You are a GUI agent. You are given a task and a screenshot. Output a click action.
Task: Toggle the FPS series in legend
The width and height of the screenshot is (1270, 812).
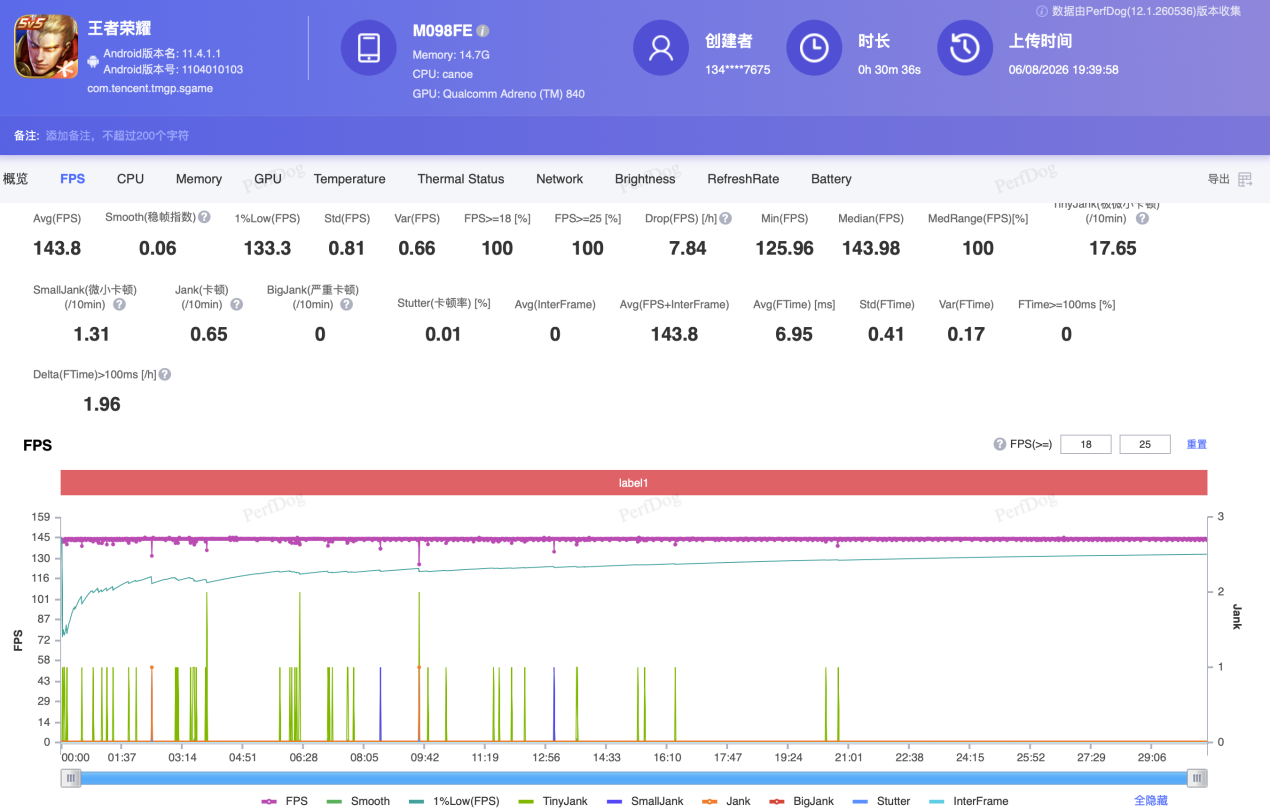pyautogui.click(x=285, y=801)
